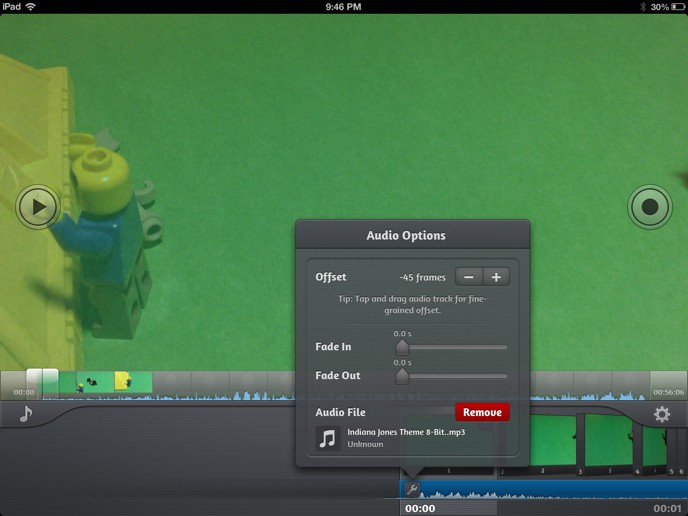This screenshot has height=516, width=688.
Task: Click the Fade In slider handle
Action: [x=402, y=347]
